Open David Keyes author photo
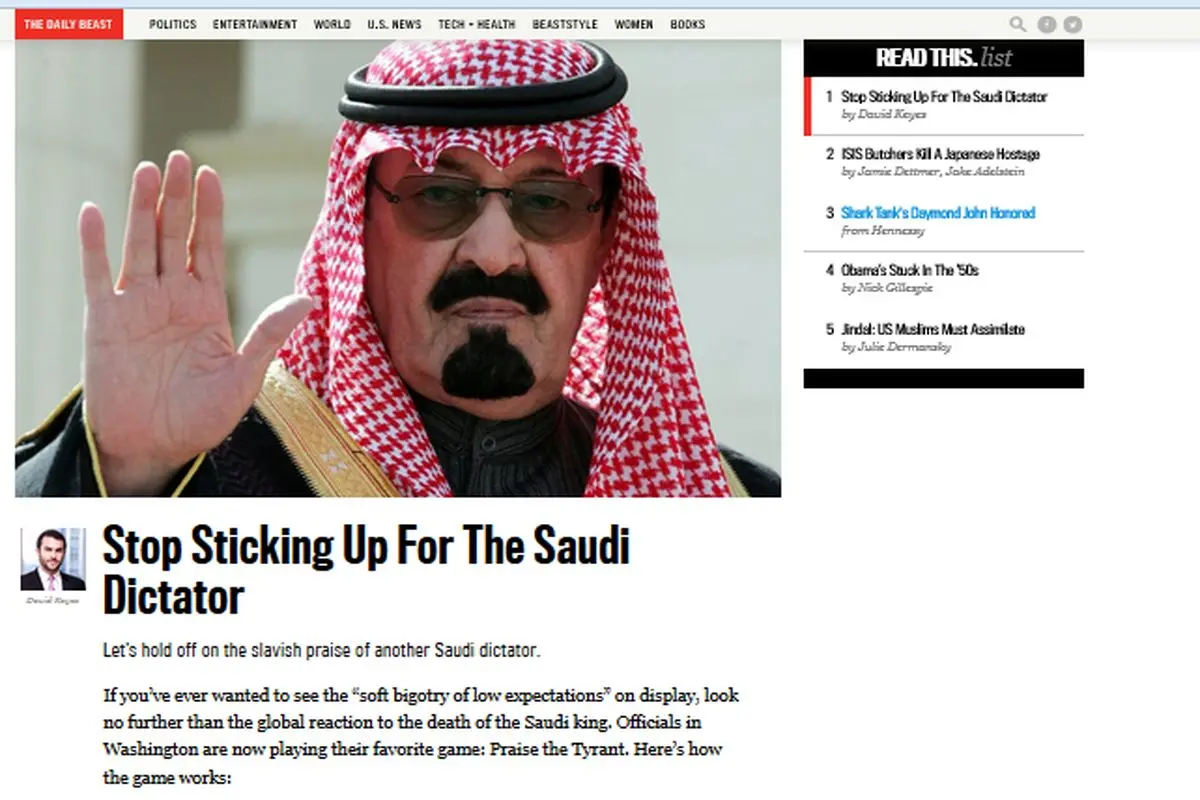 point(53,559)
